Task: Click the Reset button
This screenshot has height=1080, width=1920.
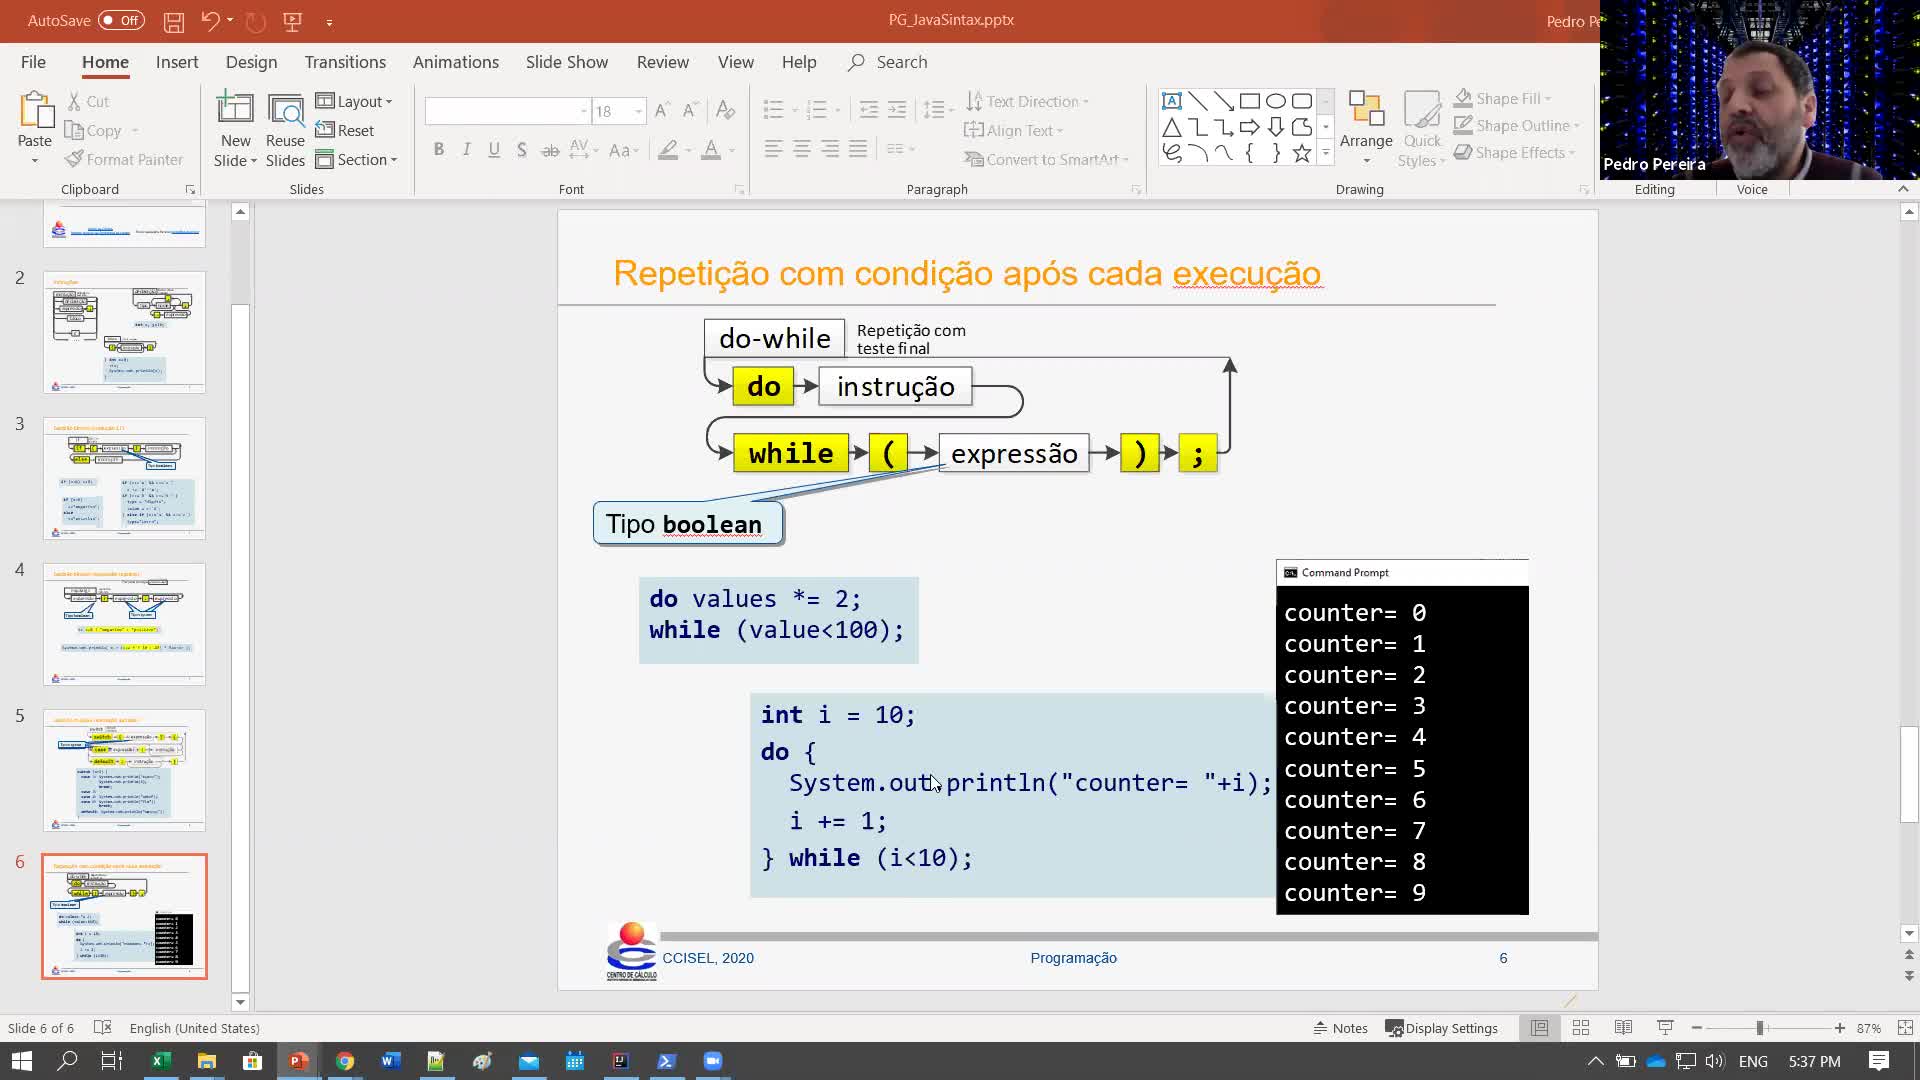Action: coord(345,130)
